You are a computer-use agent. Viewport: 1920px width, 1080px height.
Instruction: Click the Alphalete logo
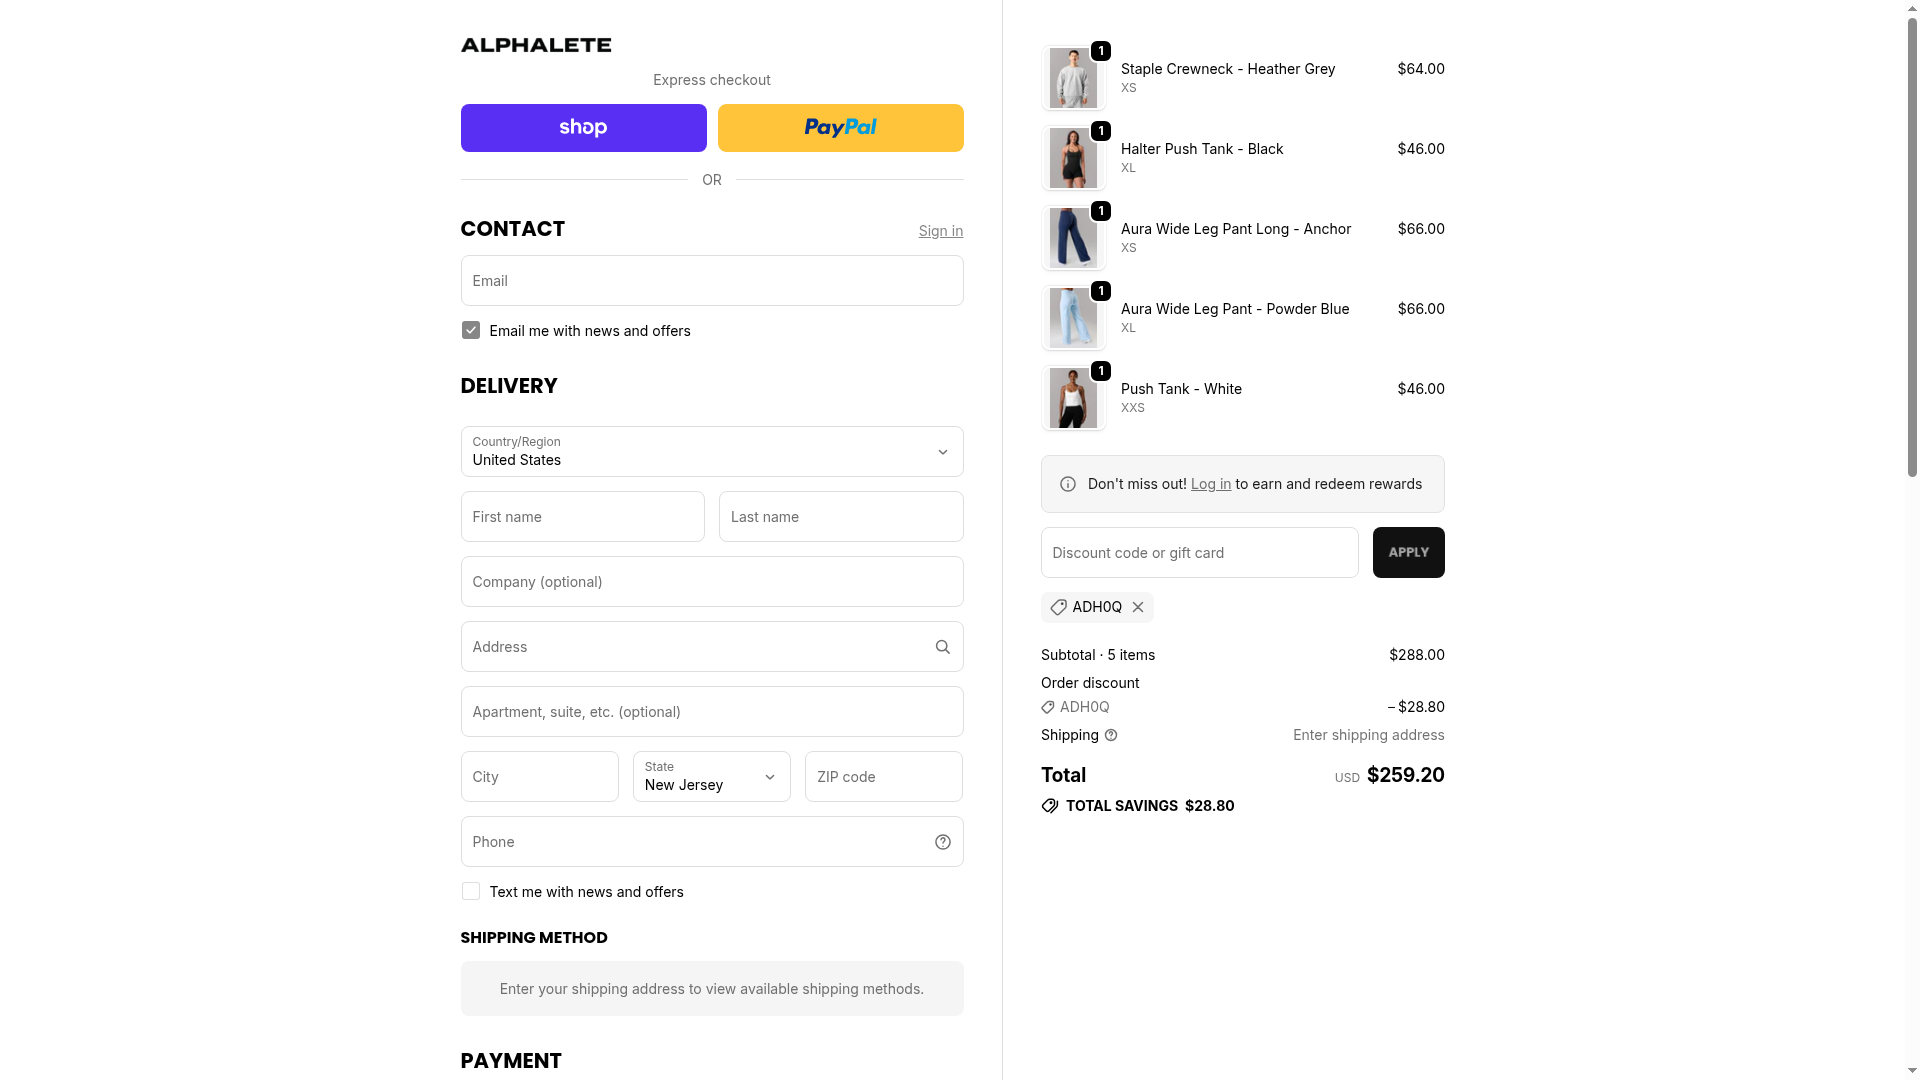pos(536,45)
